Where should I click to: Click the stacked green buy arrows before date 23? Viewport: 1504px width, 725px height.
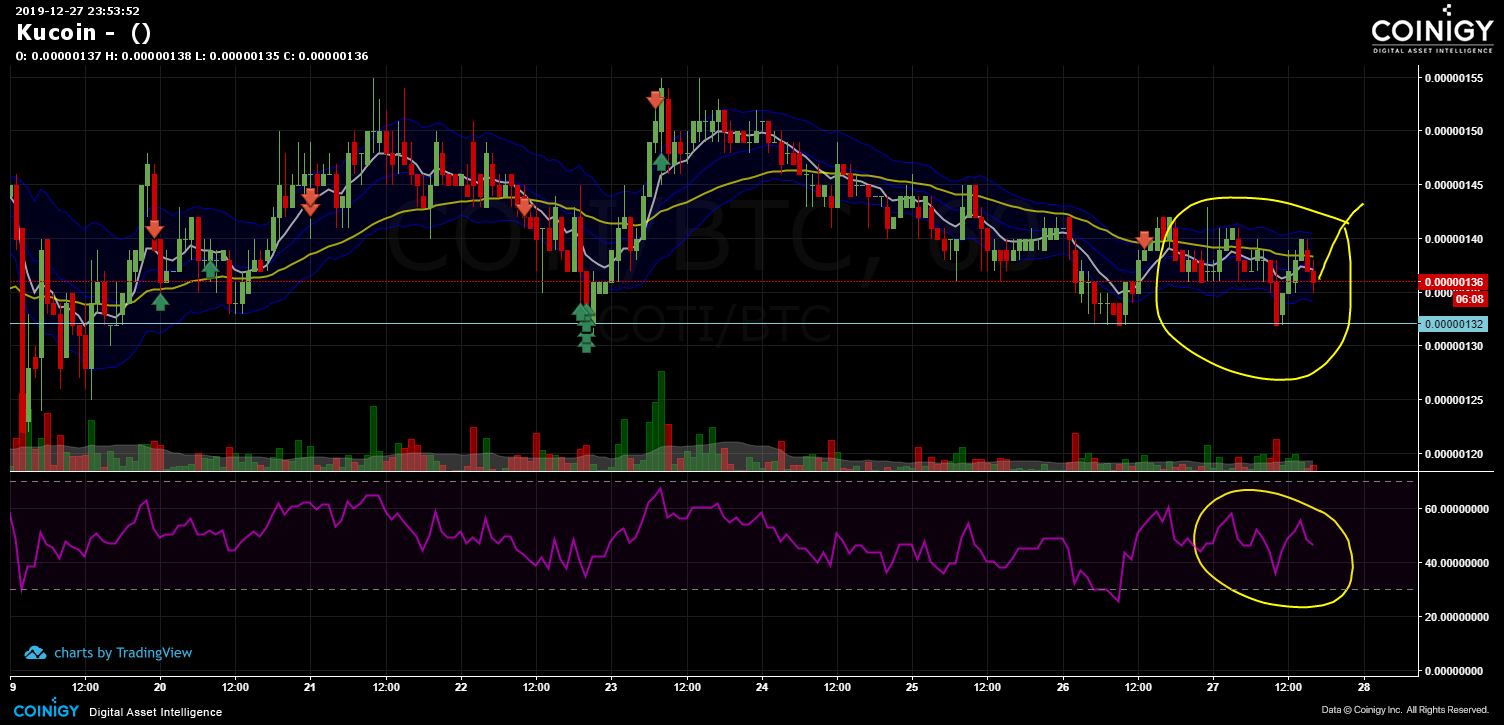585,328
